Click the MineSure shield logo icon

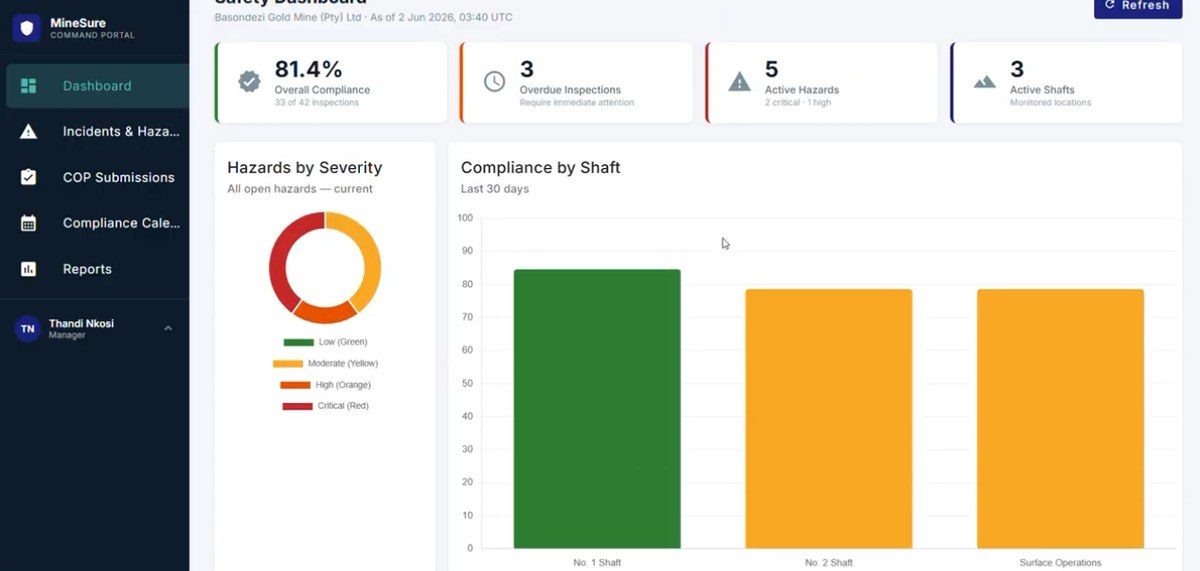(27, 28)
